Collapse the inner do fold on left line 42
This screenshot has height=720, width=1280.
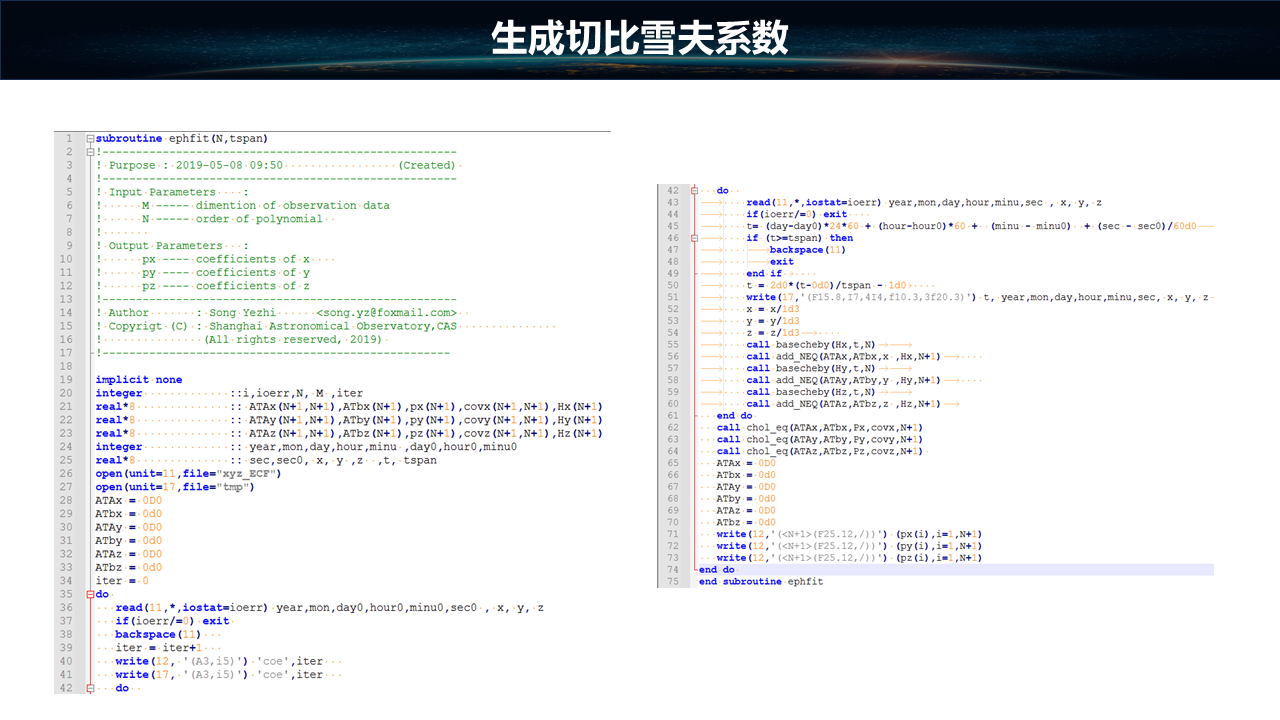[x=90, y=688]
